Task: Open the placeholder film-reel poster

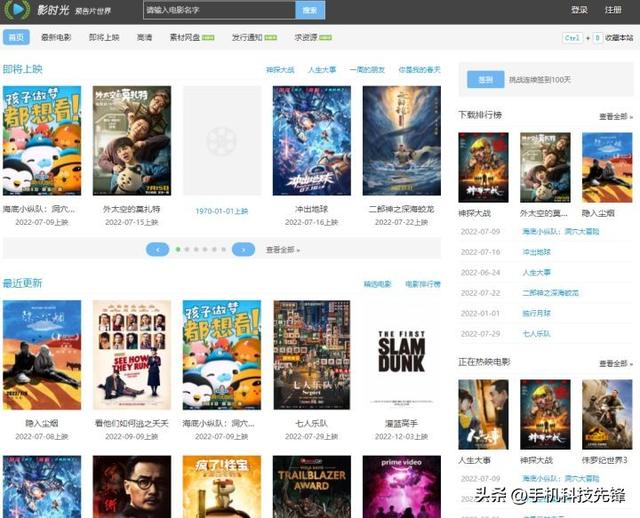Action: coord(222,140)
